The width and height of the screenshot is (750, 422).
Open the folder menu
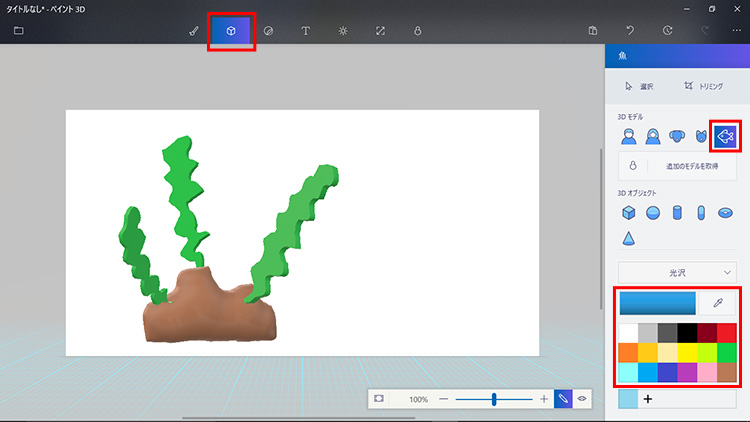point(19,31)
